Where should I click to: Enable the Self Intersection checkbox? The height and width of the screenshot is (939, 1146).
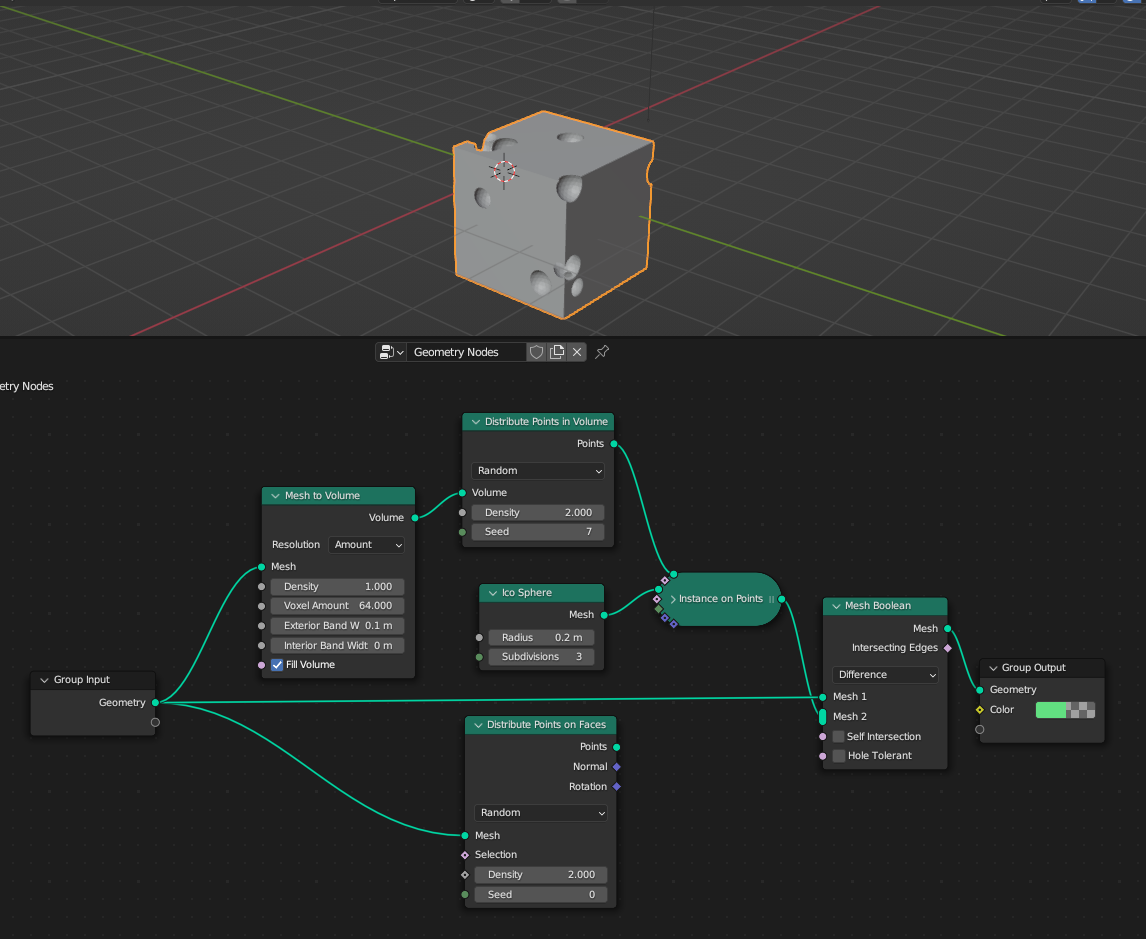(x=839, y=737)
